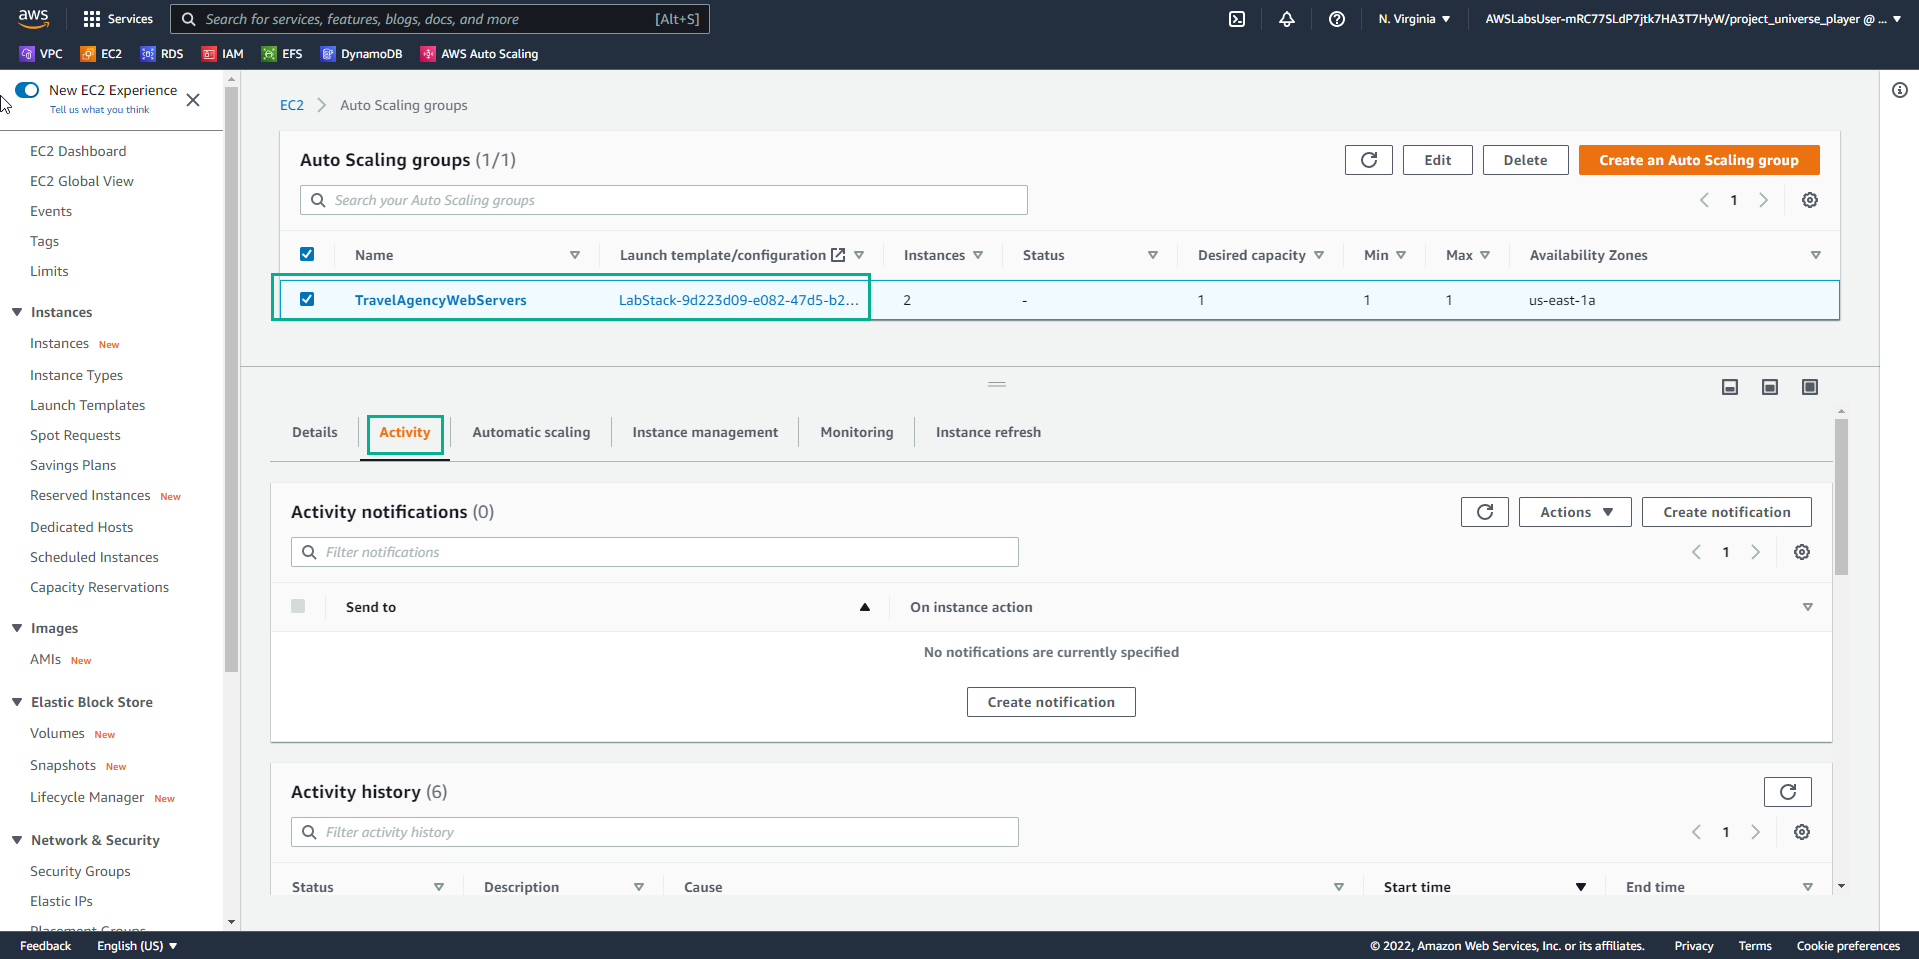Open Activity history settings gear
The height and width of the screenshot is (959, 1919).
coord(1801,832)
